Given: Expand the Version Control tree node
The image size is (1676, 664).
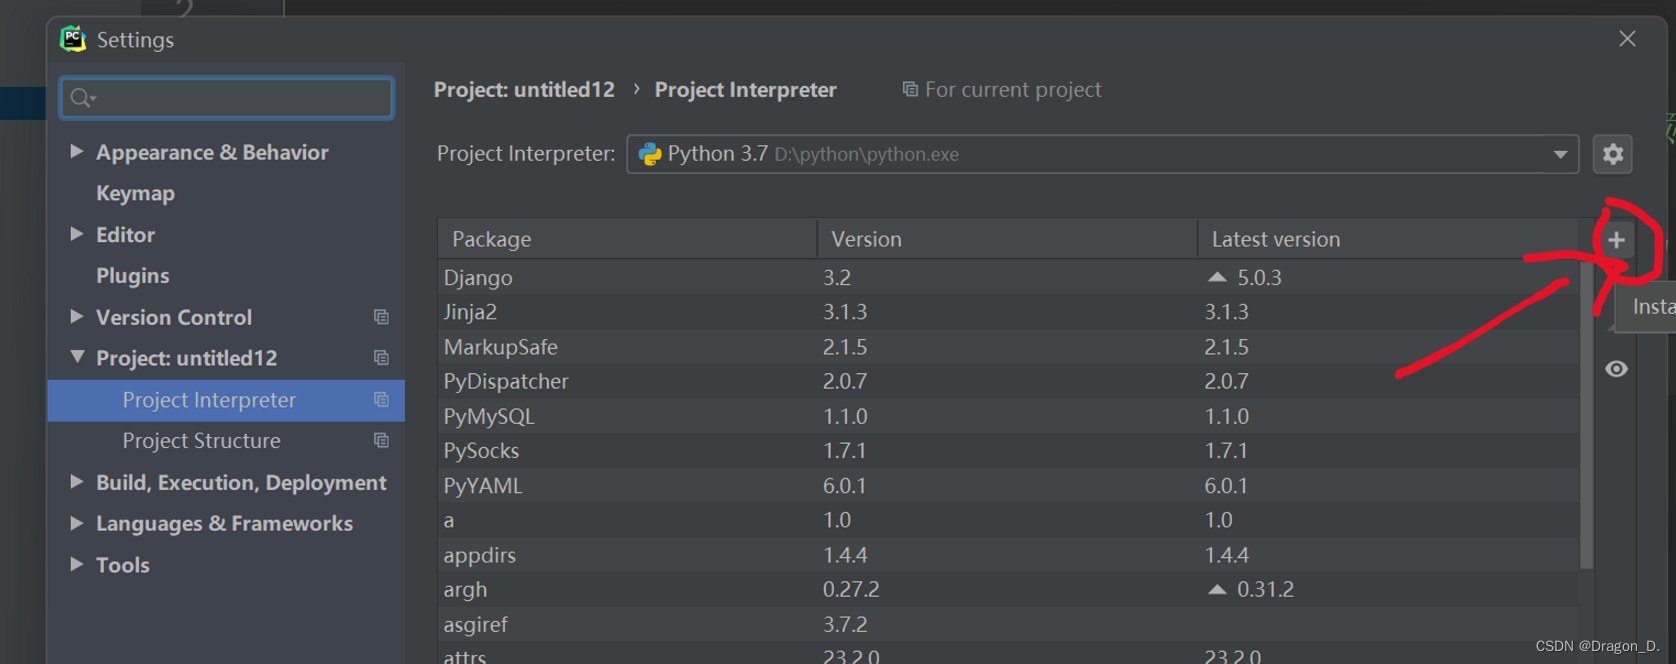Looking at the screenshot, I should (x=76, y=316).
